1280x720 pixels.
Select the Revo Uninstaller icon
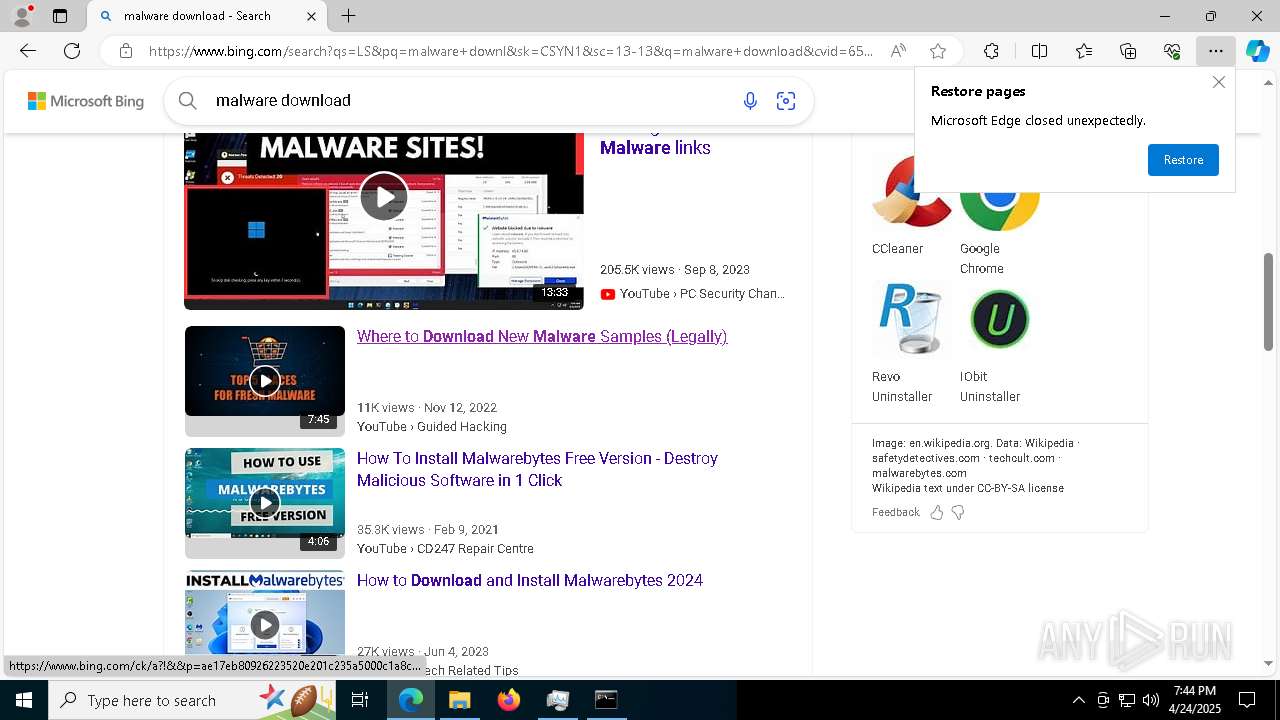point(911,319)
